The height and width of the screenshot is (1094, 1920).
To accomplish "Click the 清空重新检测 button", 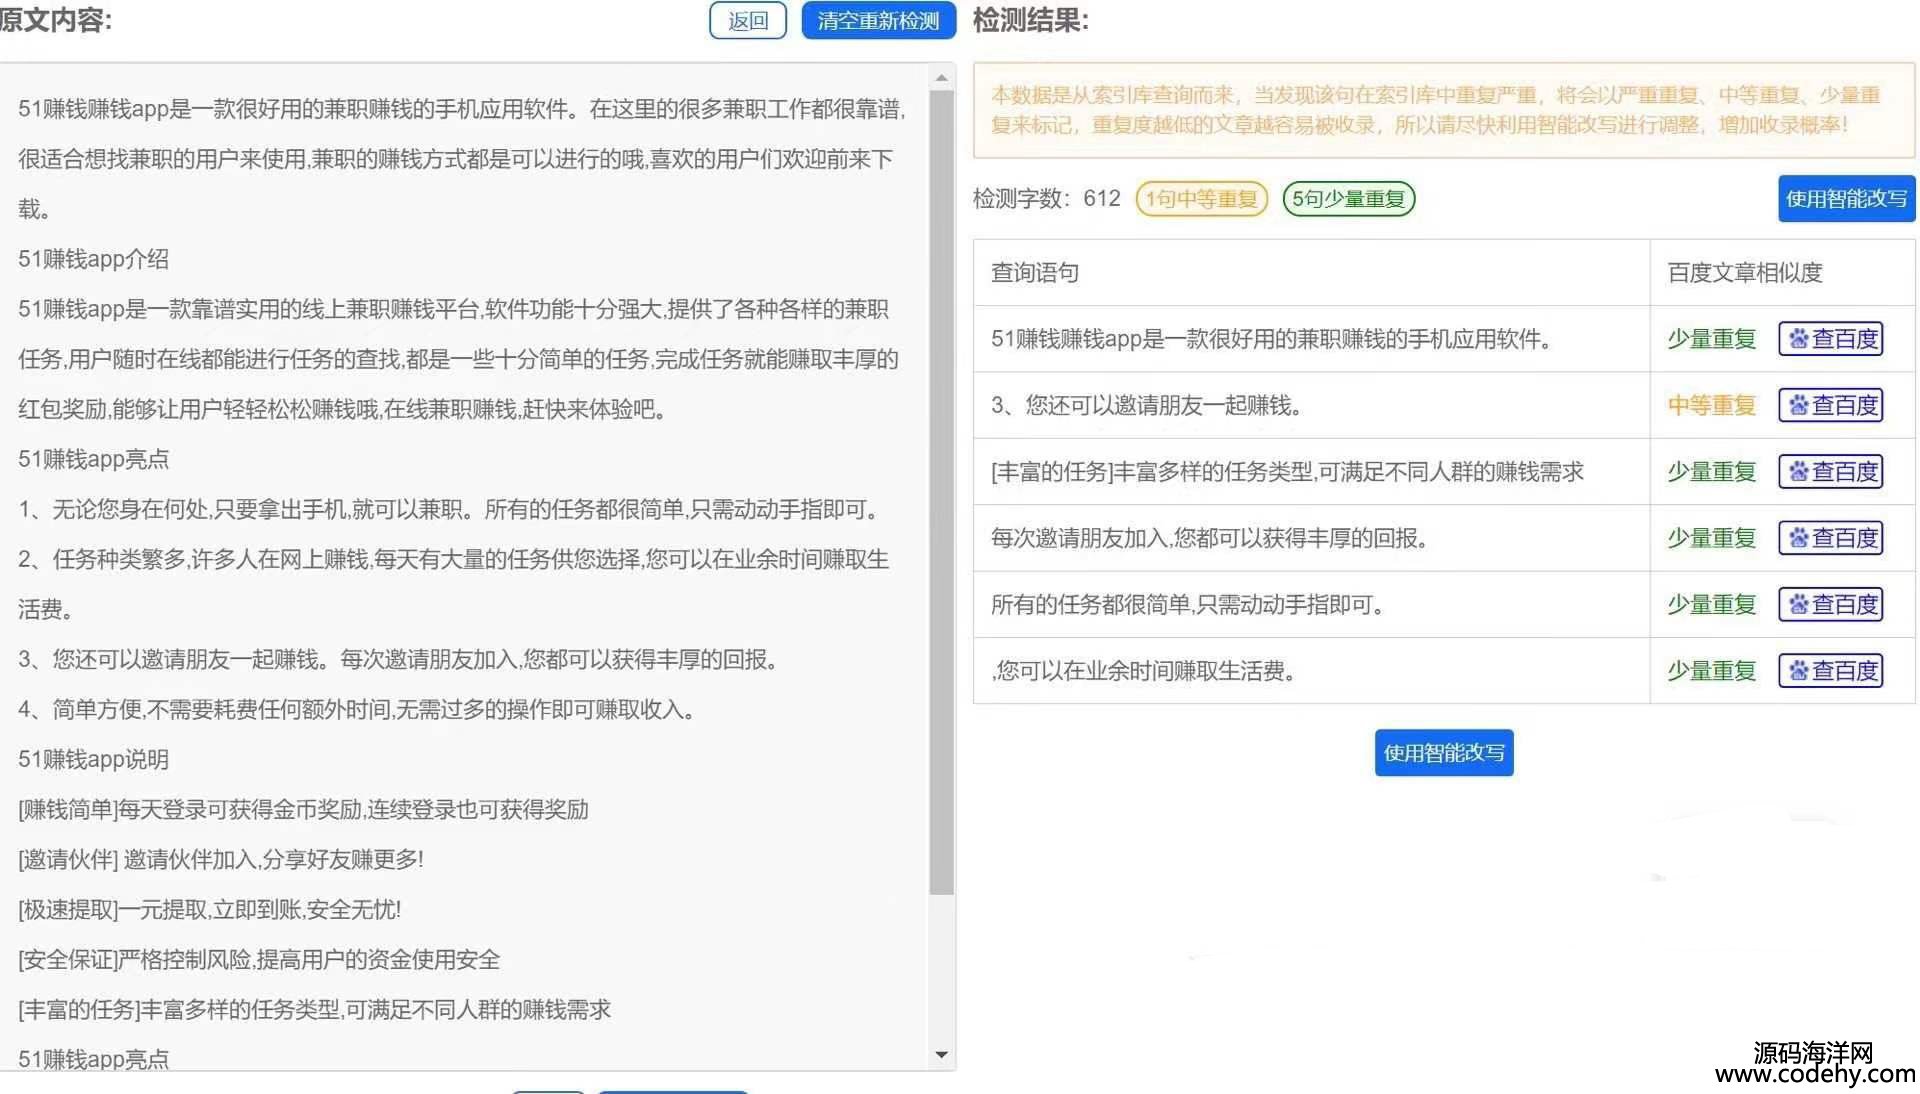I will [878, 21].
